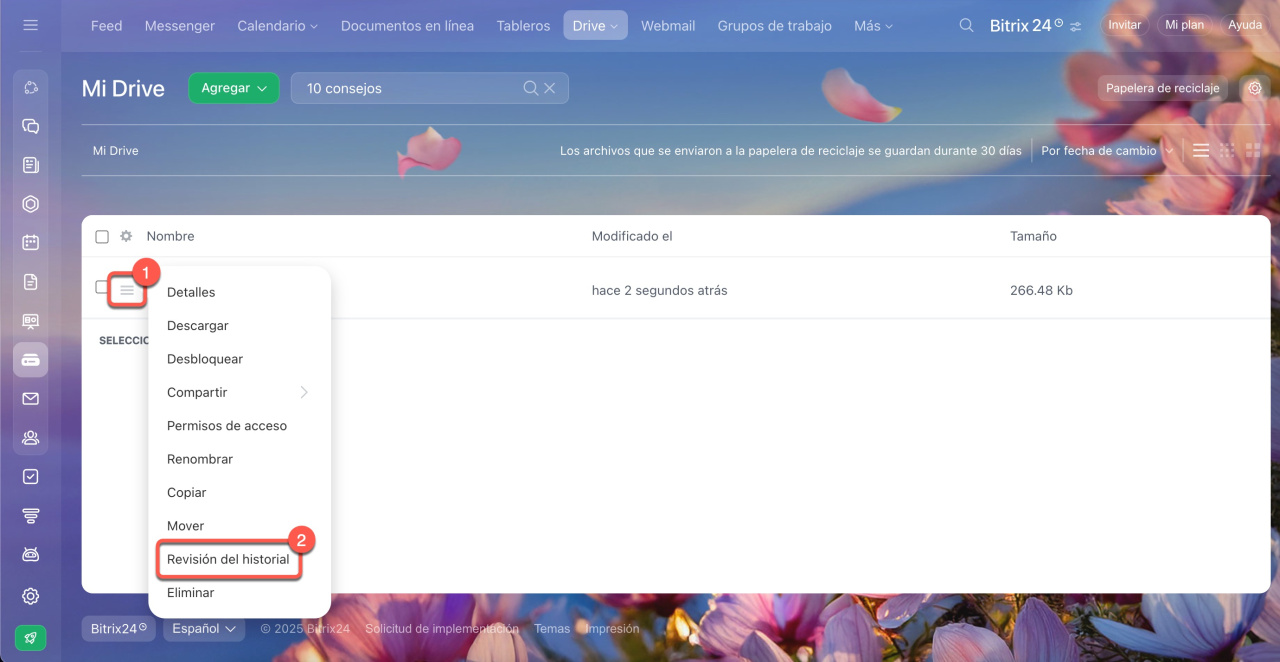Screen dimensions: 1280x662
Task: Click the Invitar button
Action: [1124, 25]
